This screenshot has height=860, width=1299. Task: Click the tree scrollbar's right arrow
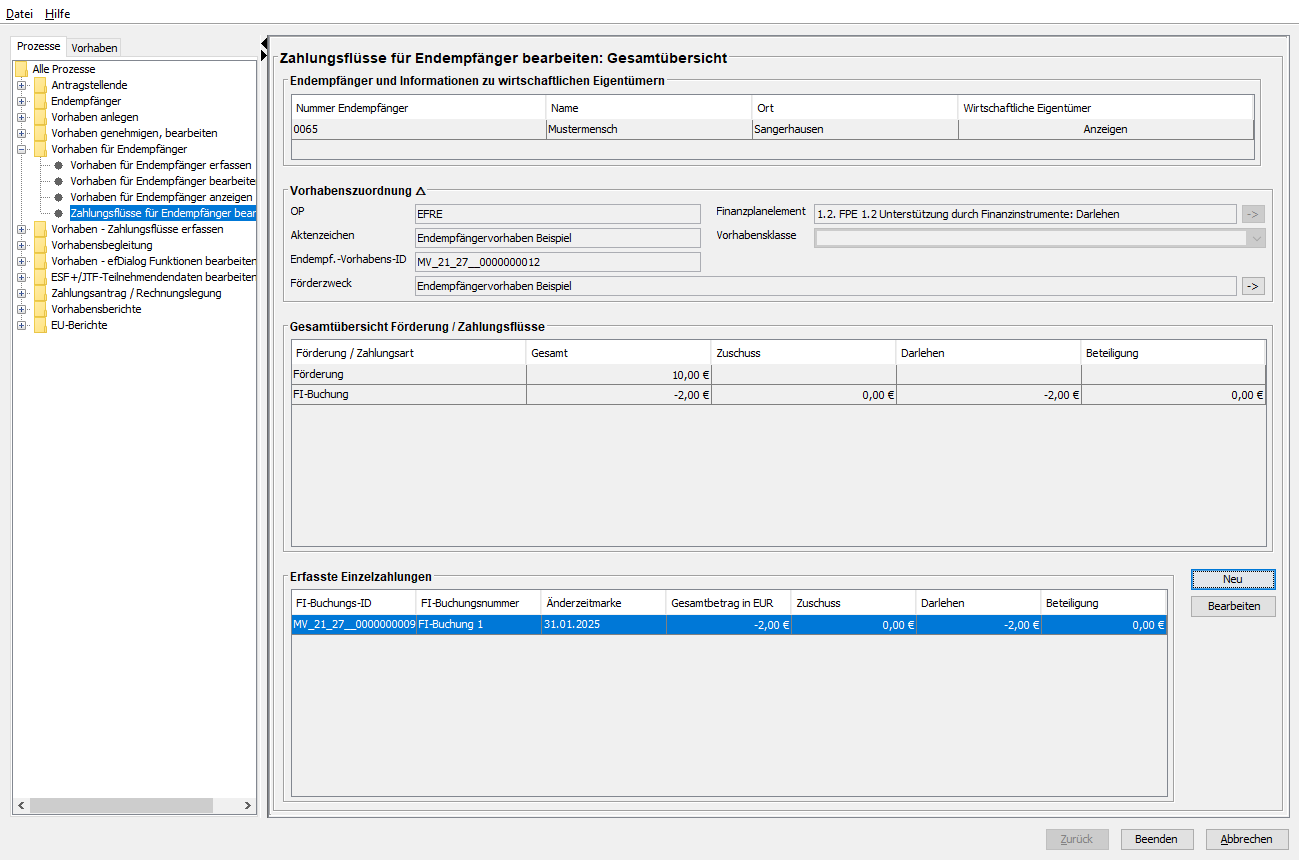click(x=249, y=805)
